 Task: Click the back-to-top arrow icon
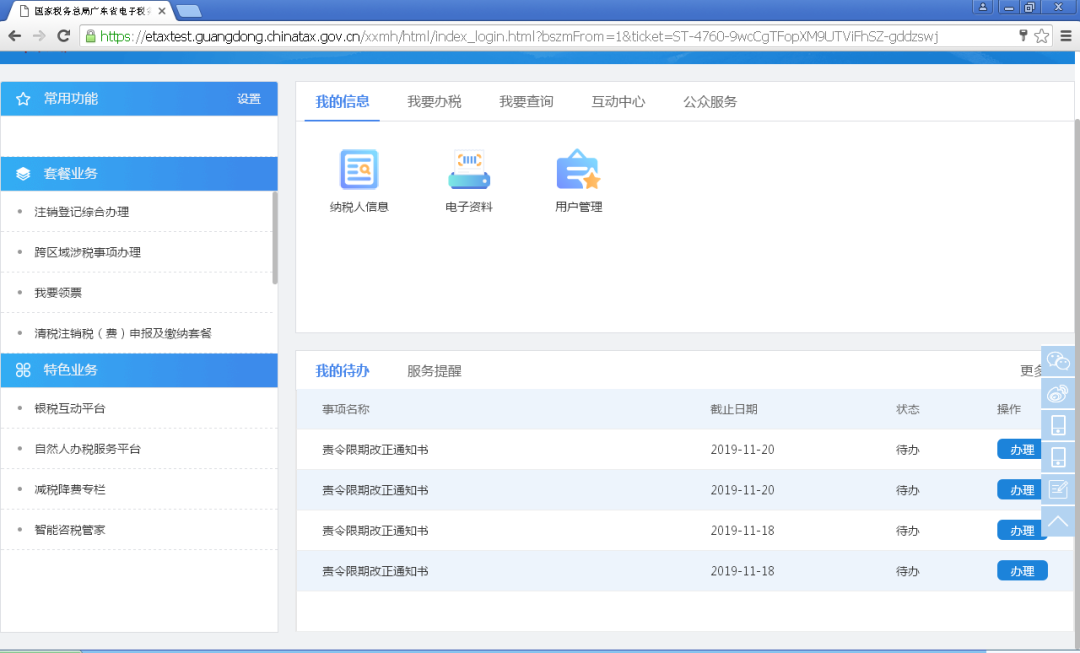point(1058,521)
